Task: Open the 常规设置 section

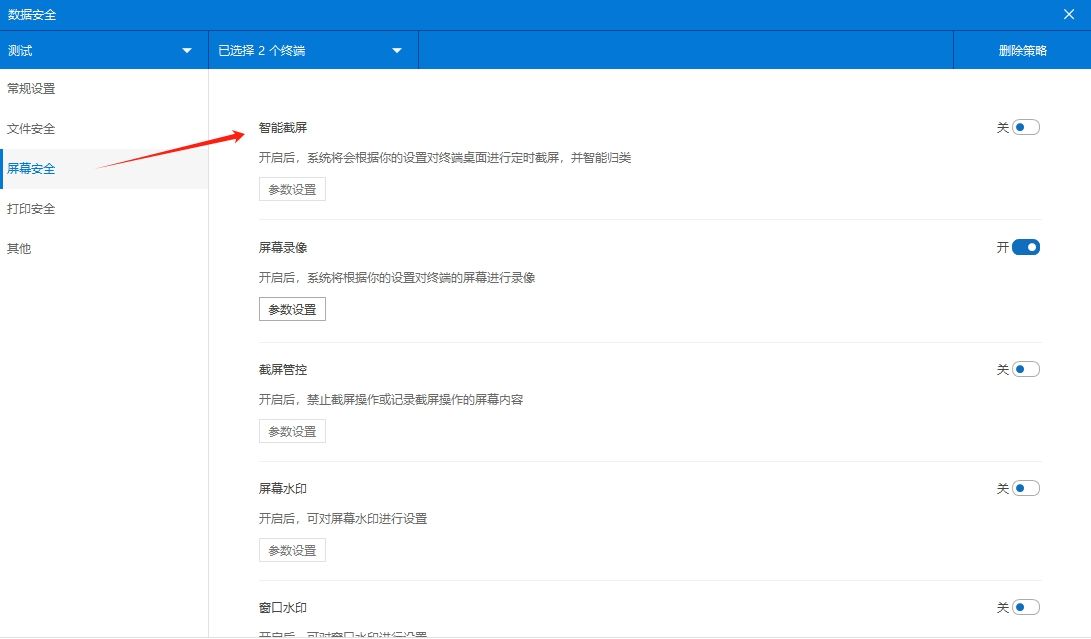Action: pyautogui.click(x=104, y=88)
